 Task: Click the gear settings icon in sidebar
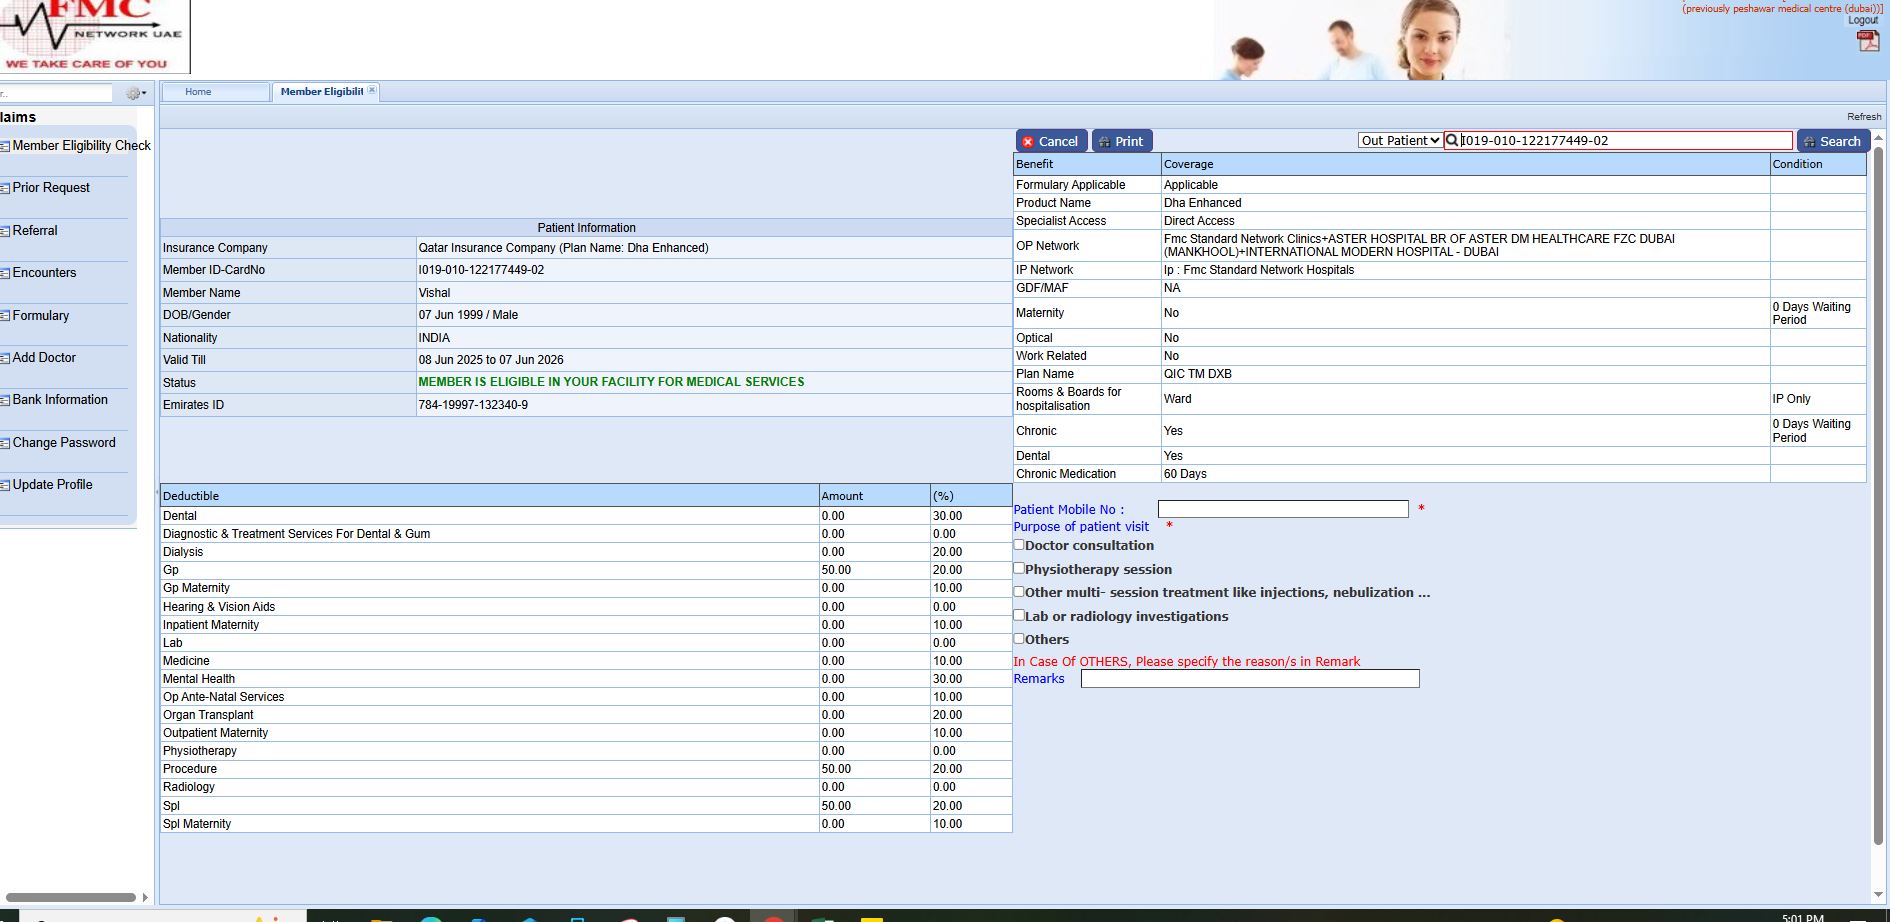134,93
